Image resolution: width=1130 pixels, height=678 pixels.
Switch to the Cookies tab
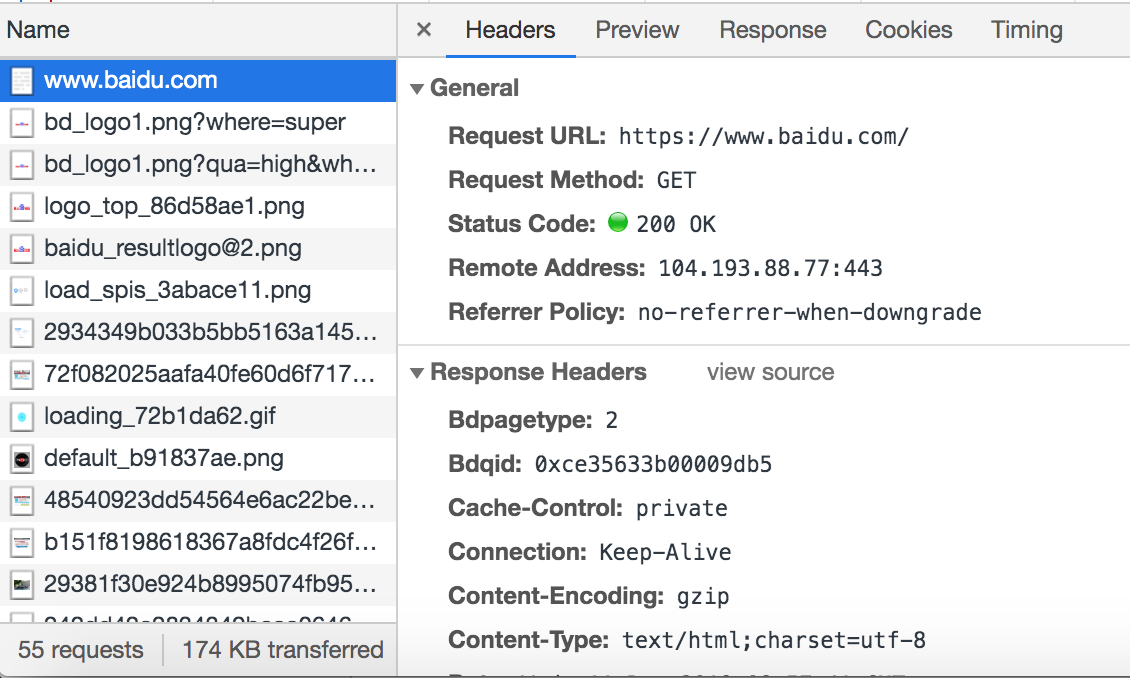pos(909,30)
